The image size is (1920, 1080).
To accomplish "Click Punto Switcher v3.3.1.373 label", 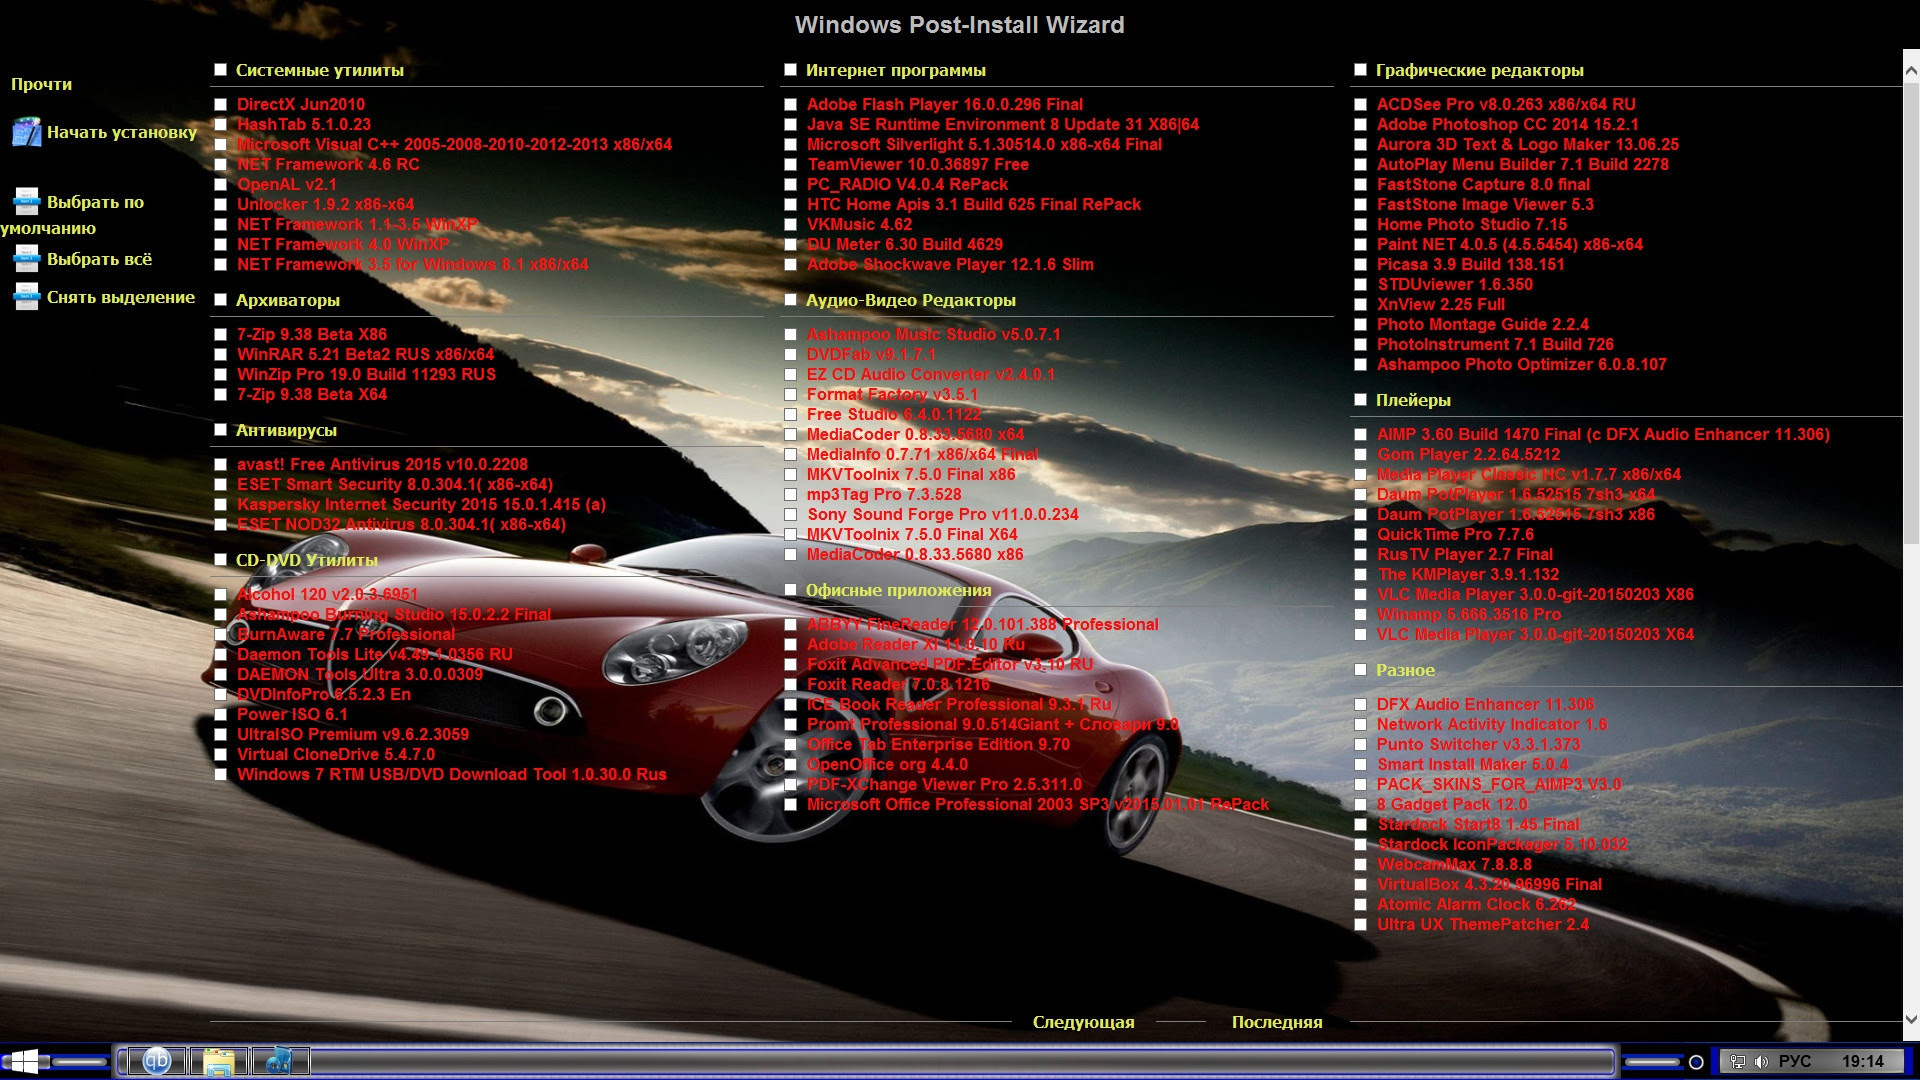I will tap(1478, 744).
